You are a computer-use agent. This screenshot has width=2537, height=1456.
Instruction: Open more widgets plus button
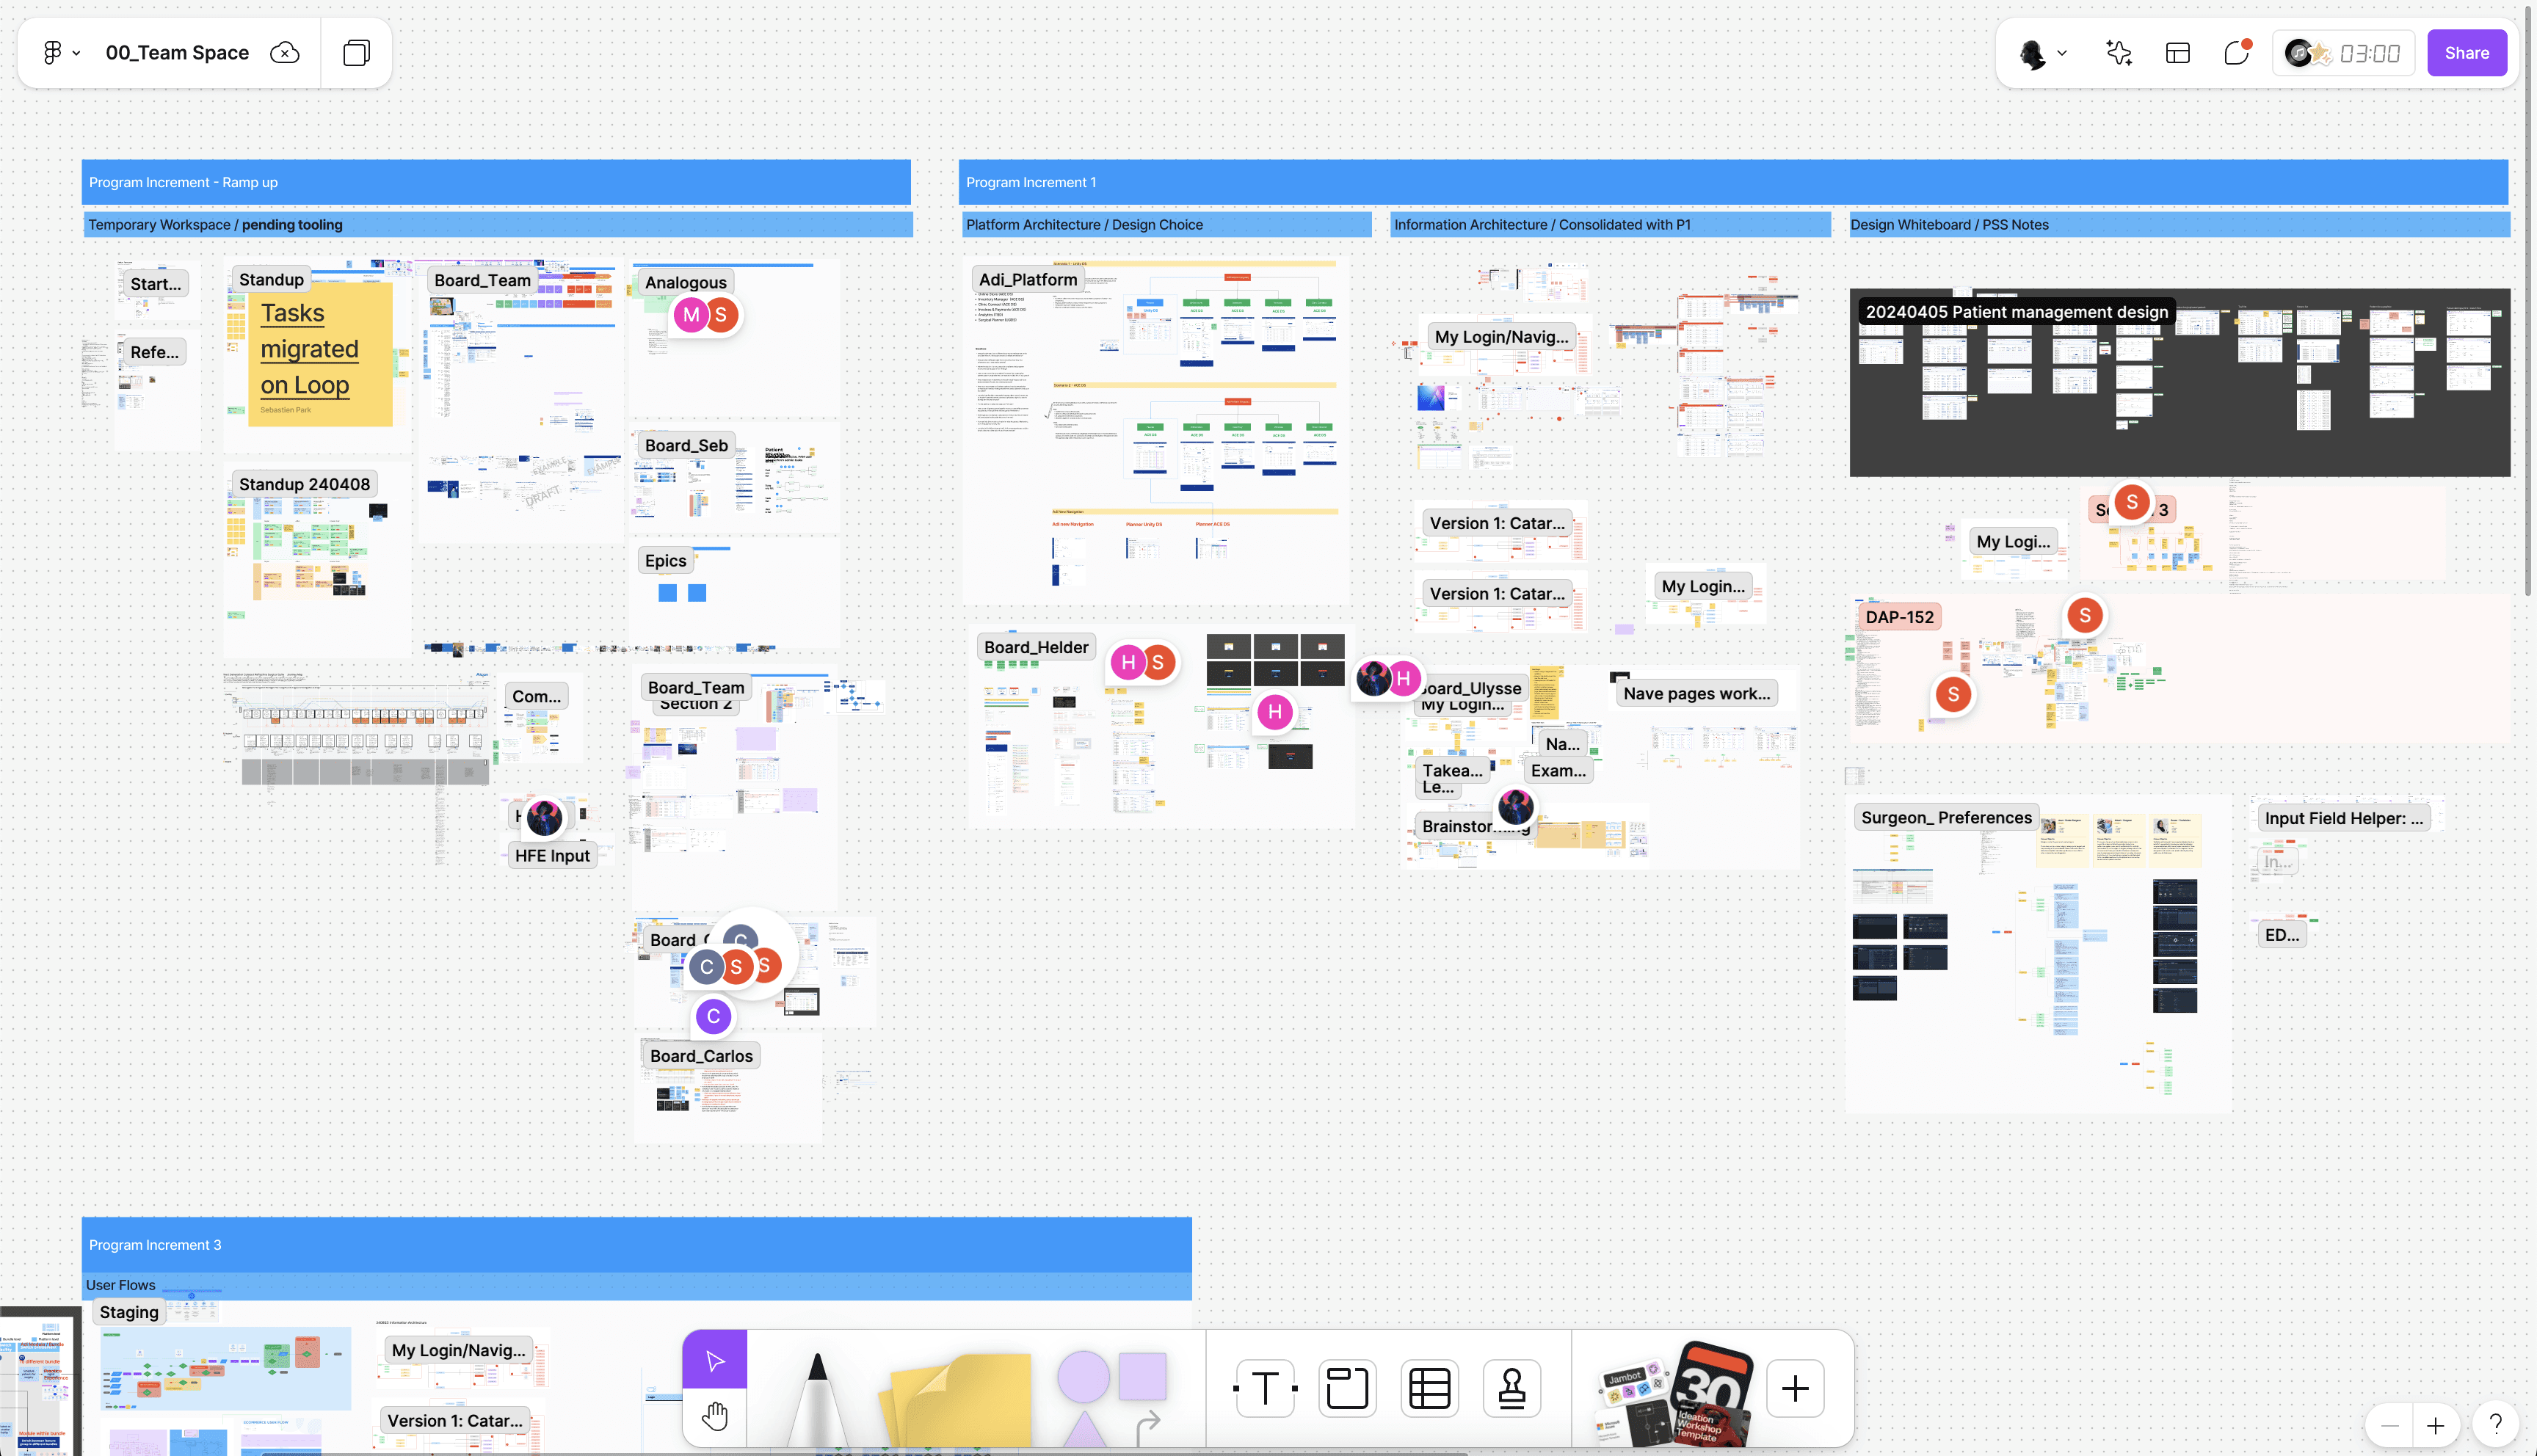point(1795,1388)
